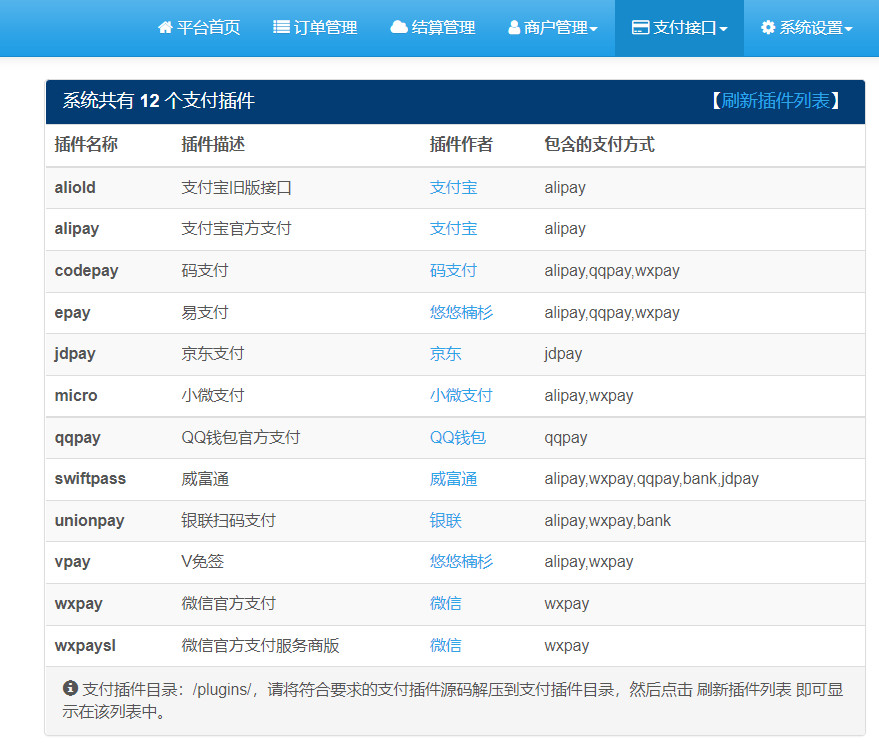
Task: Select the swiftpass plugin name
Action: tap(90, 479)
